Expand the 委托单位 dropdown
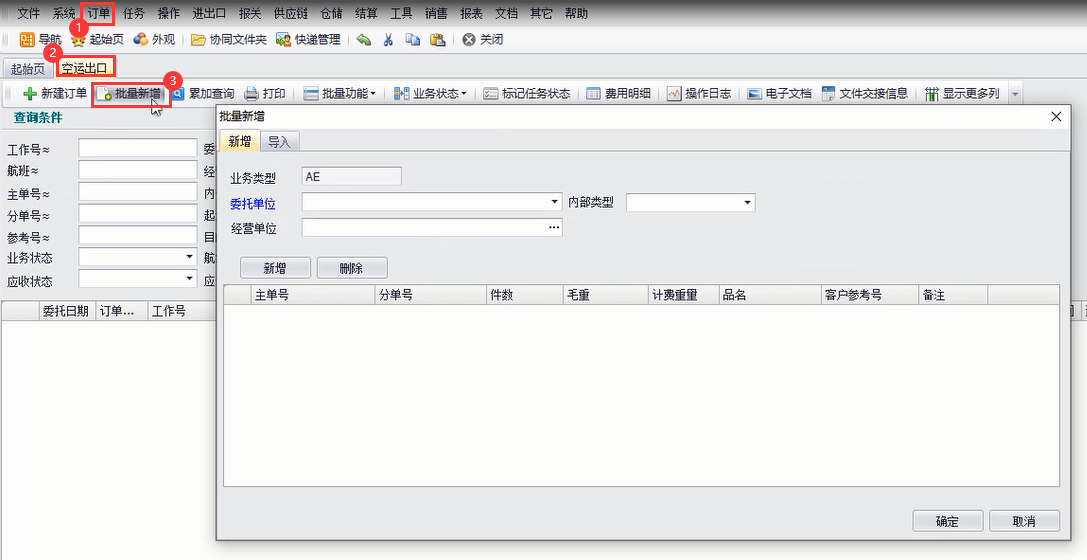Screen dimensions: 1087x560 (x=554, y=203)
